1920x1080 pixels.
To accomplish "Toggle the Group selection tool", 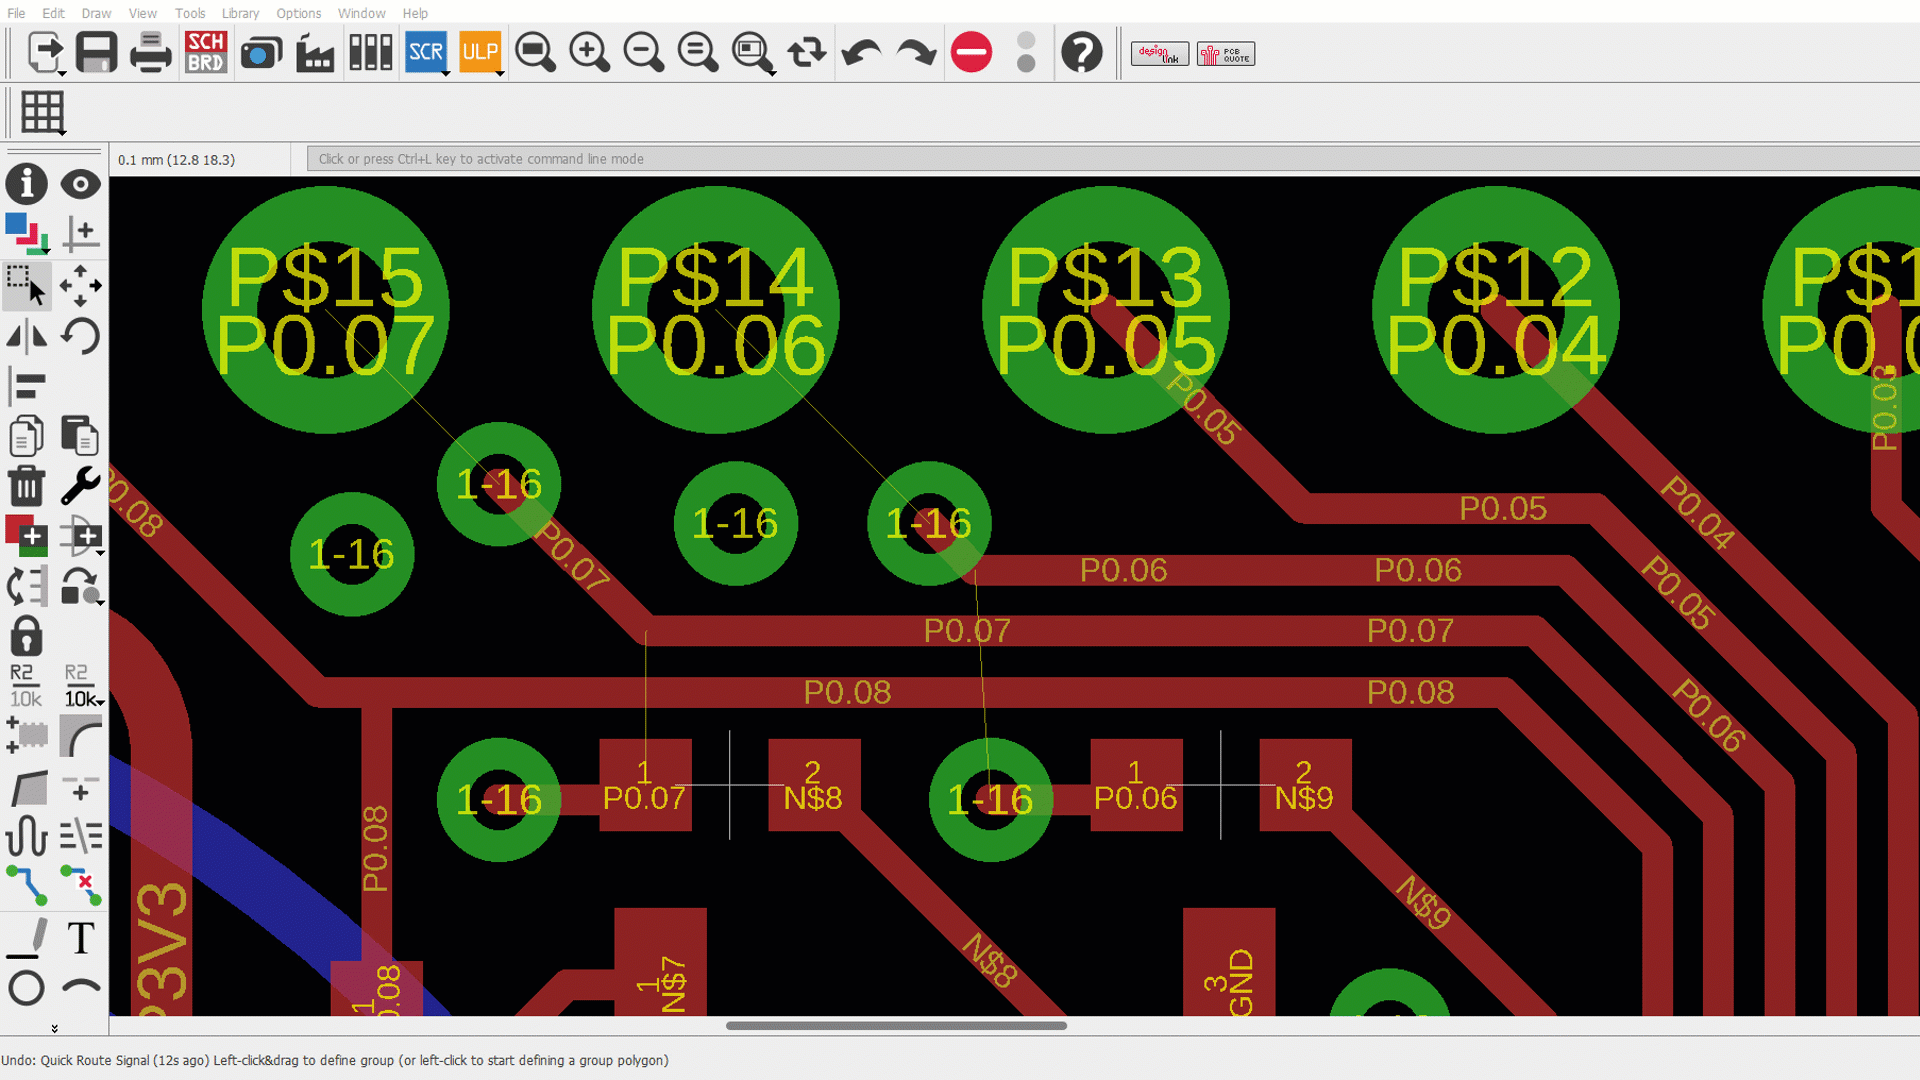I will (x=26, y=286).
